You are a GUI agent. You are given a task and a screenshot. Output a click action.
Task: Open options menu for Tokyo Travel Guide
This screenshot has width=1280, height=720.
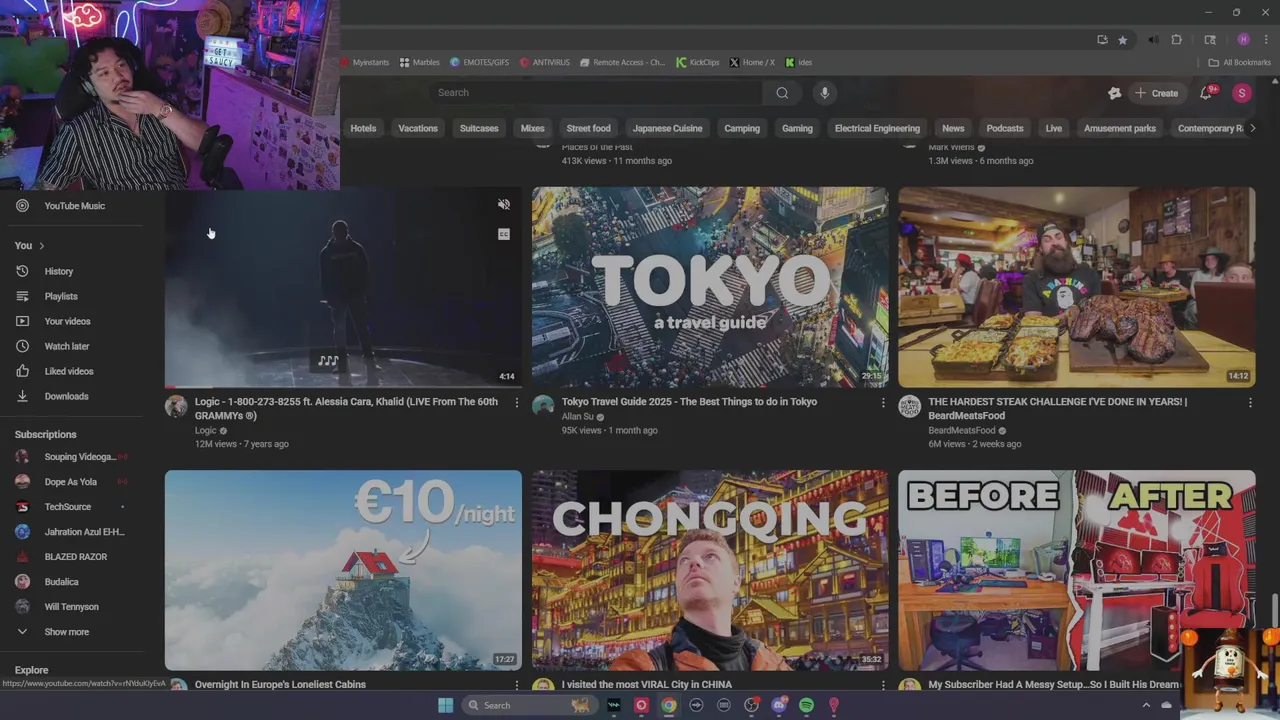[883, 402]
